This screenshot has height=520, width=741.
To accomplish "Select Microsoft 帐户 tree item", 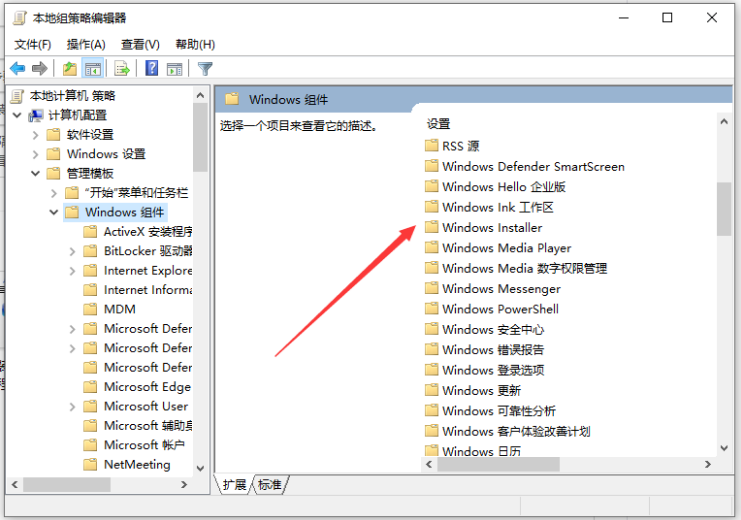I will 134,445.
